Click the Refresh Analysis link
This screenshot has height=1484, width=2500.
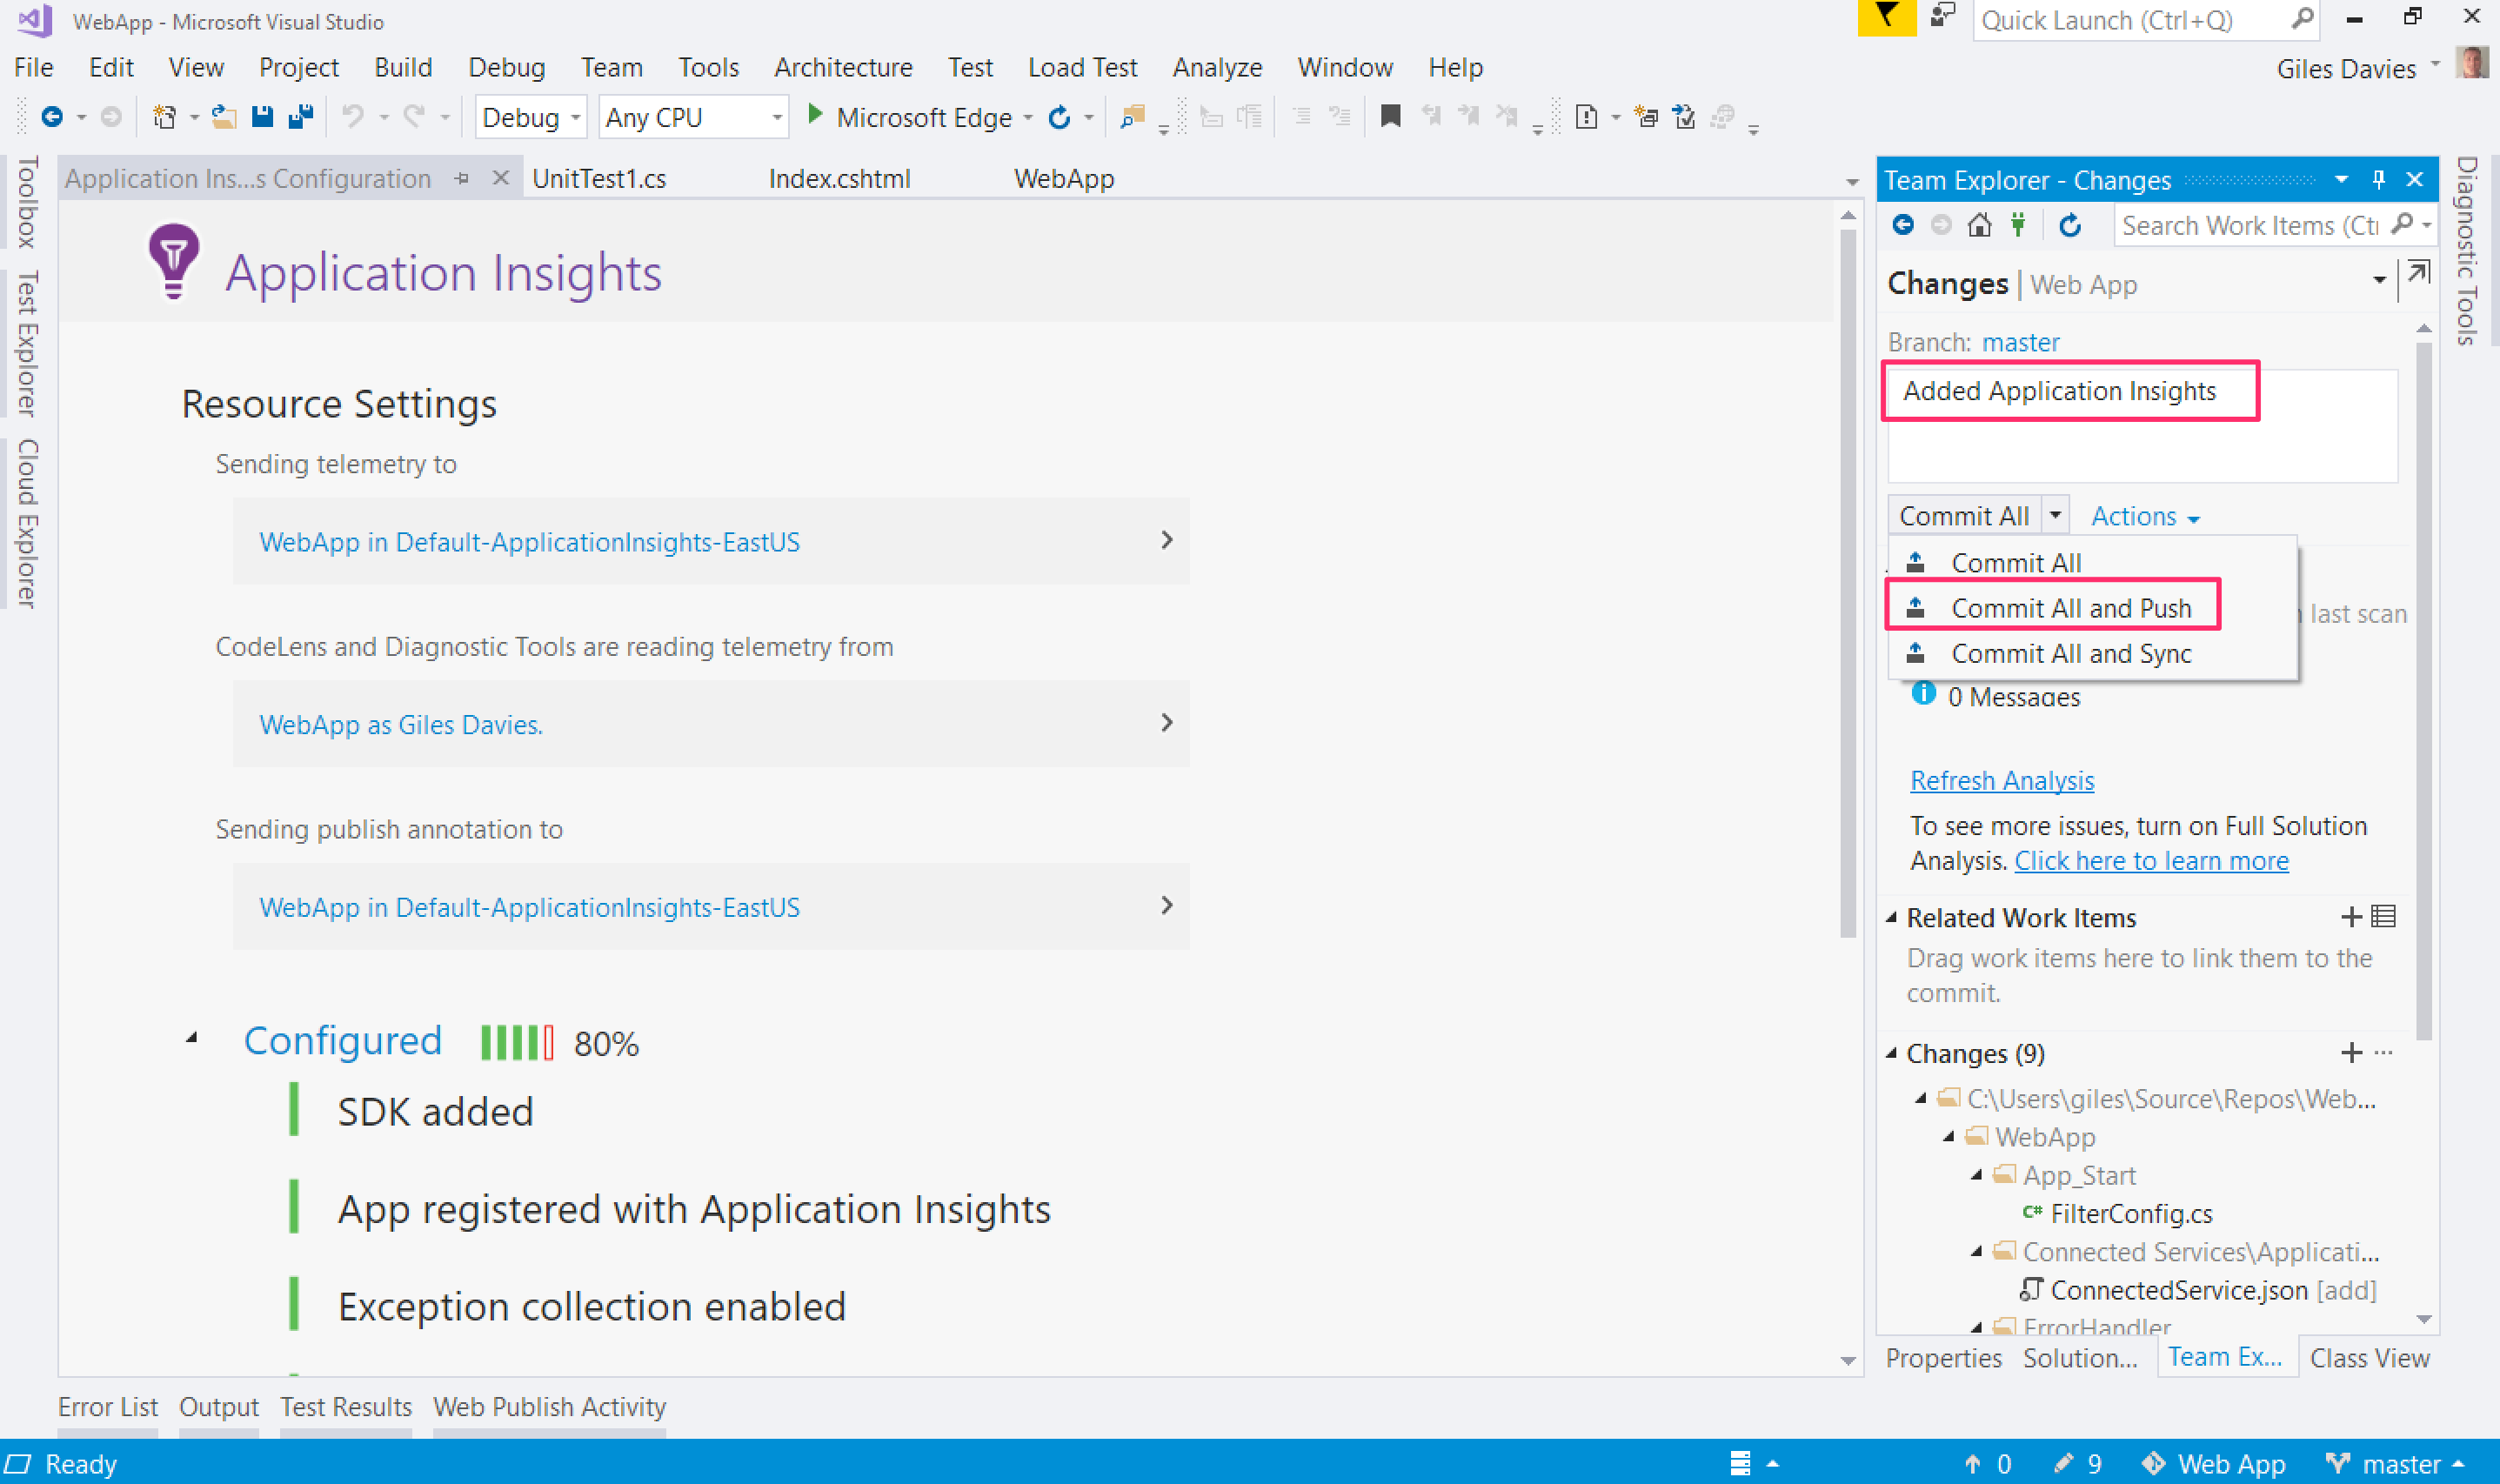click(x=2002, y=780)
